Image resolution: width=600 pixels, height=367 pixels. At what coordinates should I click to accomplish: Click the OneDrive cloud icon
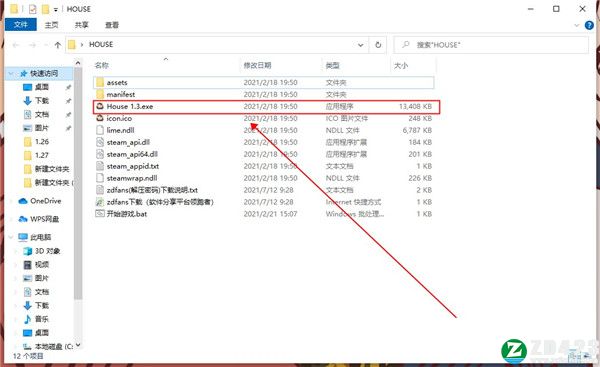pyautogui.click(x=23, y=201)
